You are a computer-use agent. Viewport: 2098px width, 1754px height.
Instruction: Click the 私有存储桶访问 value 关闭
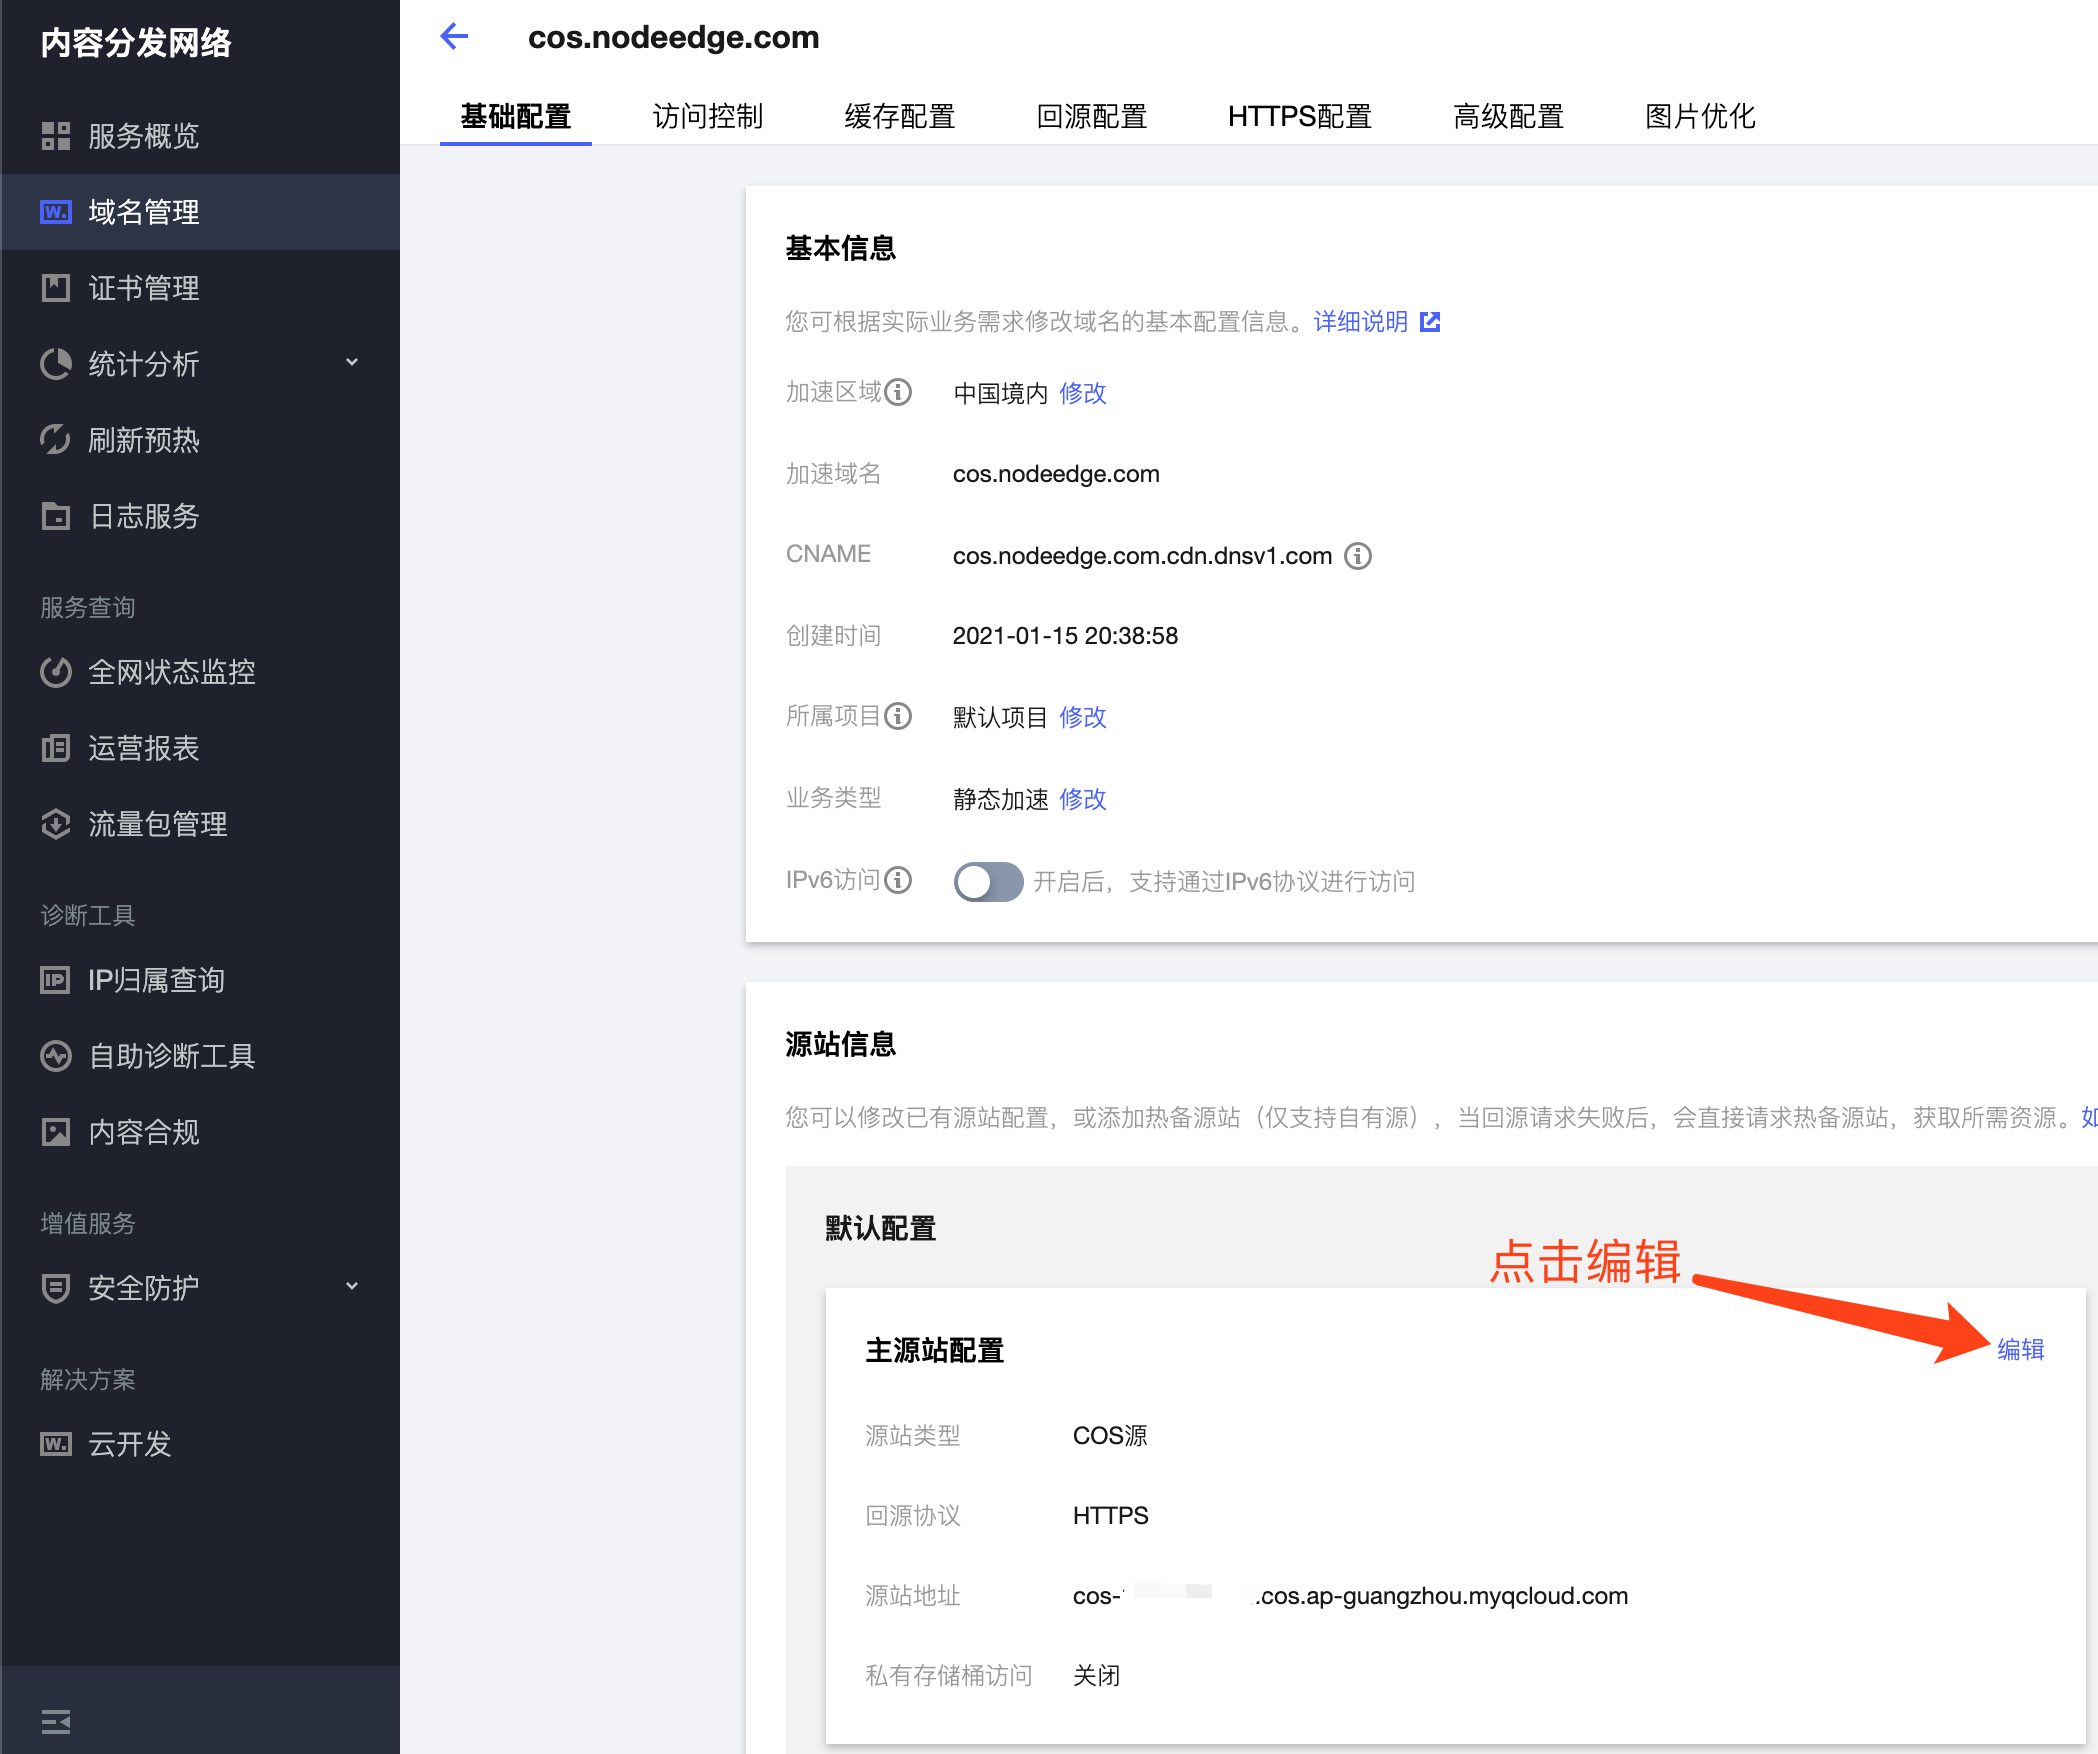click(1096, 1676)
